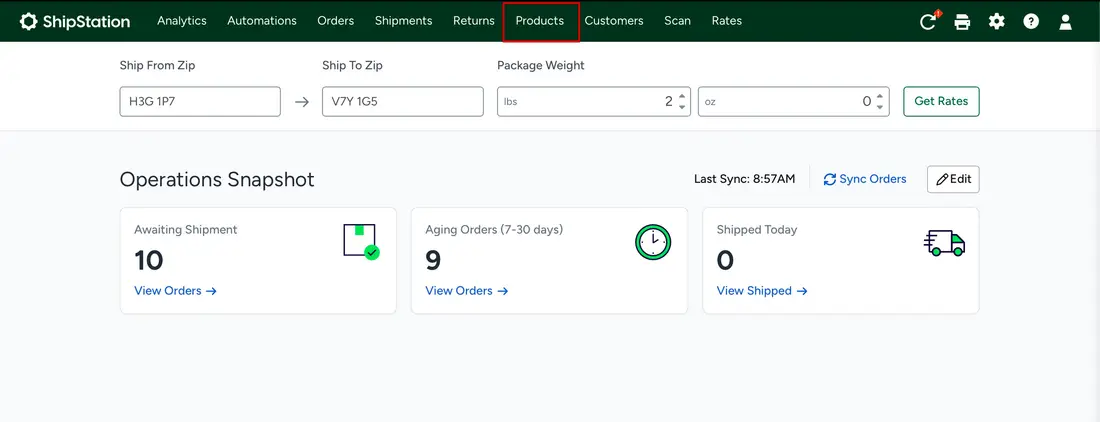Image resolution: width=1100 pixels, height=422 pixels.
Task: Click the Awaiting Shipment box icon
Action: click(x=361, y=241)
